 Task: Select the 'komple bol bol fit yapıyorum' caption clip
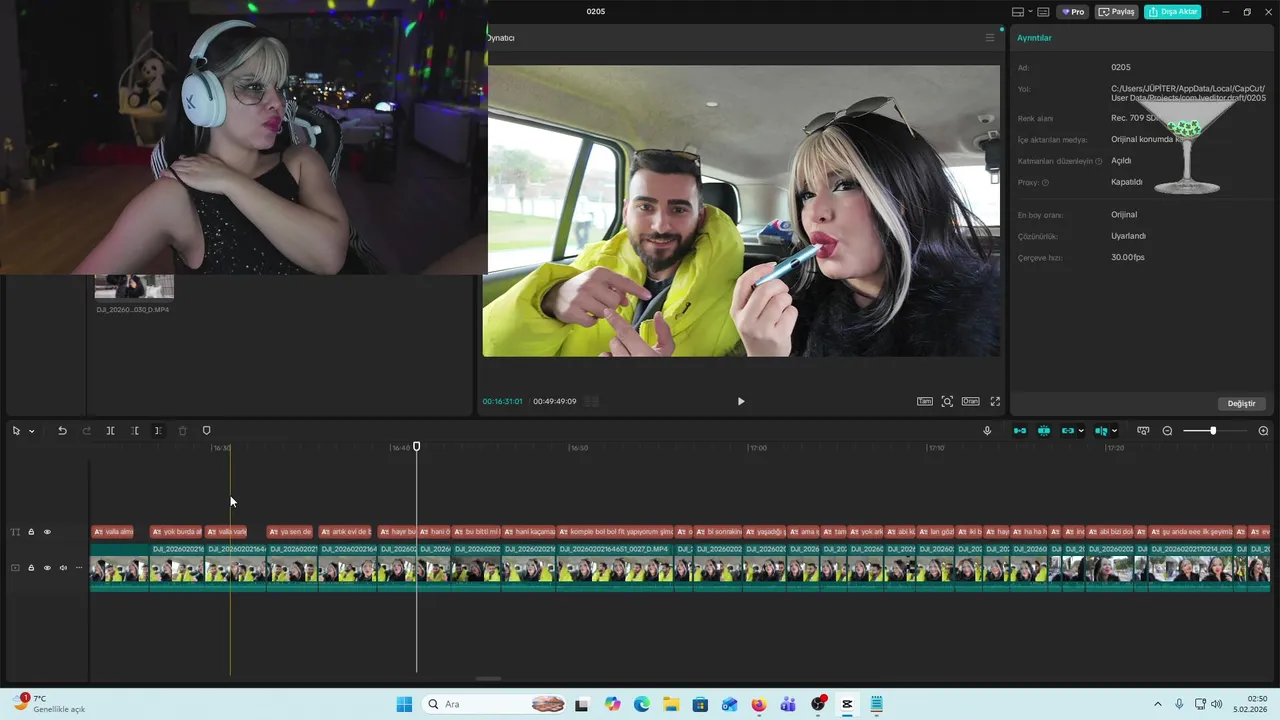[616, 532]
